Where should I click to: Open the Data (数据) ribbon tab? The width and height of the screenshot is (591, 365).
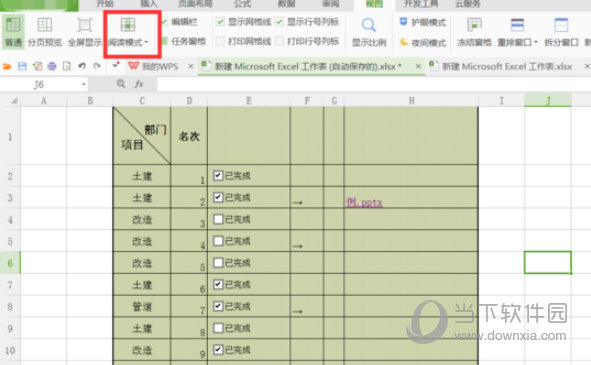click(x=286, y=4)
